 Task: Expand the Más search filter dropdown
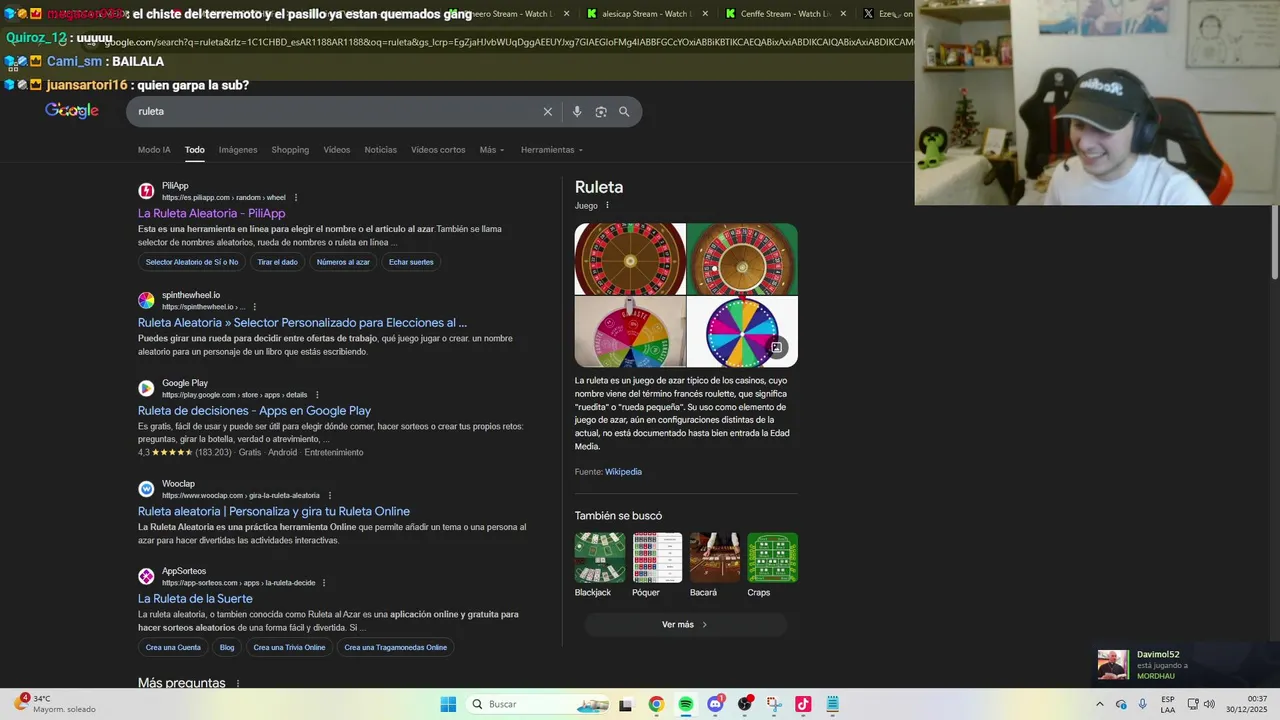click(x=492, y=150)
